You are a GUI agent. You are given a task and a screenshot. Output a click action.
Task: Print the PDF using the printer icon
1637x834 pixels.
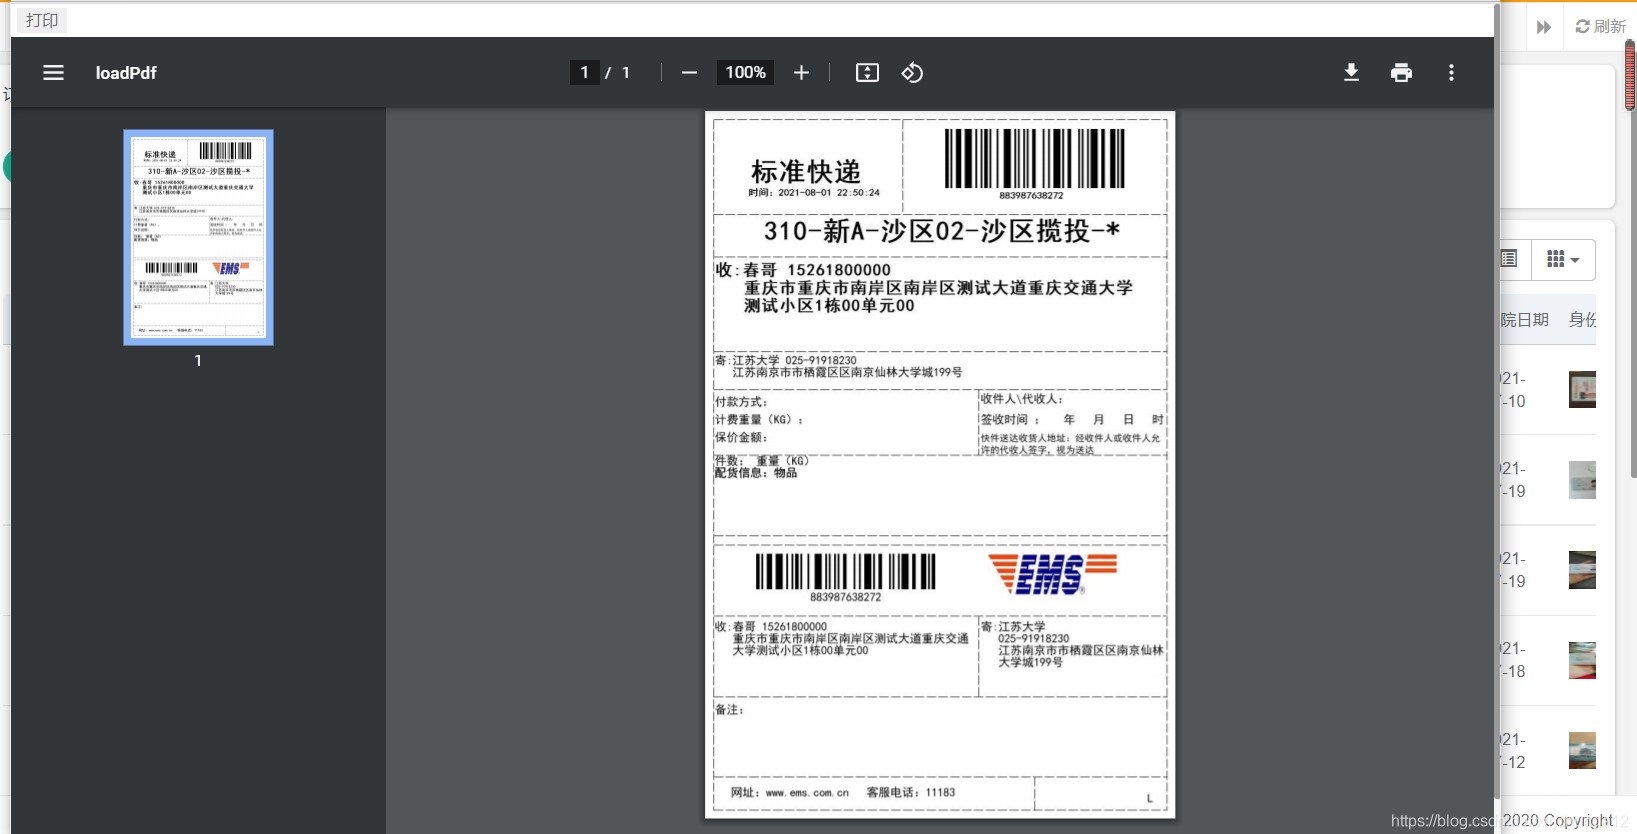pyautogui.click(x=1401, y=73)
